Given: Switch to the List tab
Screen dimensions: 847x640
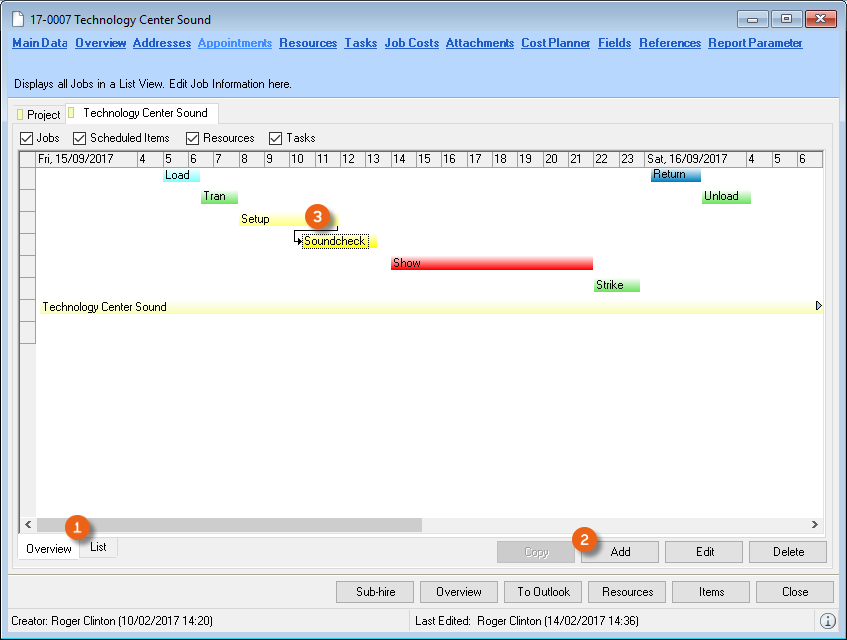Looking at the screenshot, I should click(98, 547).
